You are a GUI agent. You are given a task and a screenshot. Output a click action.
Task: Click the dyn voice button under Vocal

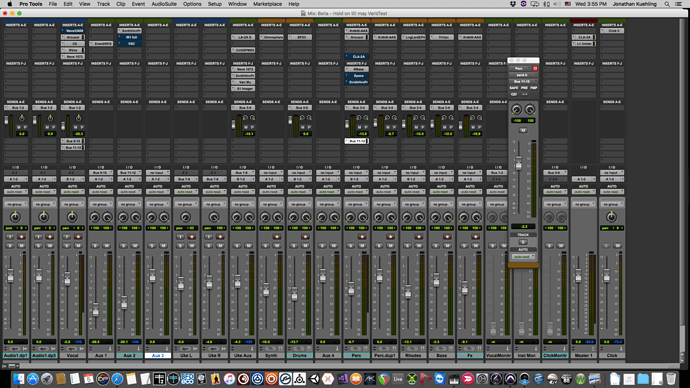pyautogui.click(x=71, y=349)
